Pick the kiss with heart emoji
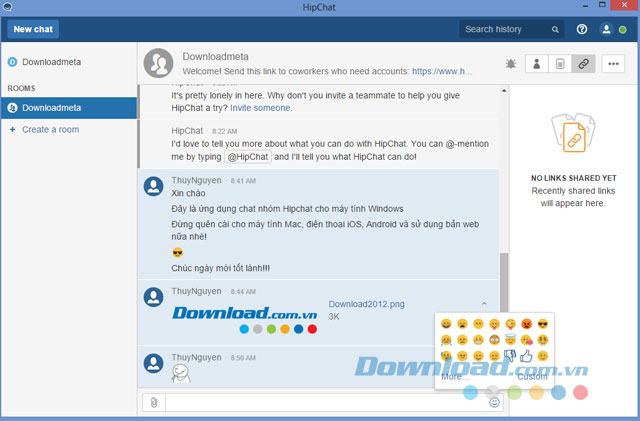The image size is (640, 421). click(527, 340)
